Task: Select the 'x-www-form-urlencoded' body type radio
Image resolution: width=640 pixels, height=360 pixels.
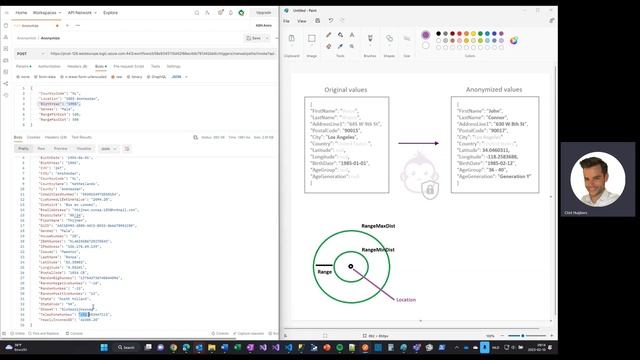Action: tap(62, 77)
